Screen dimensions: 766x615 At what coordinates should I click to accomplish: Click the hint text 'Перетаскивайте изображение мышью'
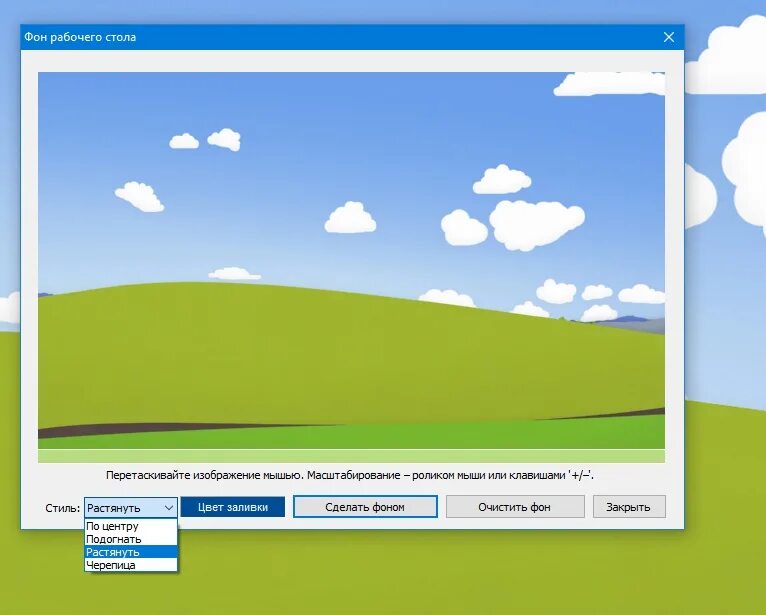pos(204,475)
